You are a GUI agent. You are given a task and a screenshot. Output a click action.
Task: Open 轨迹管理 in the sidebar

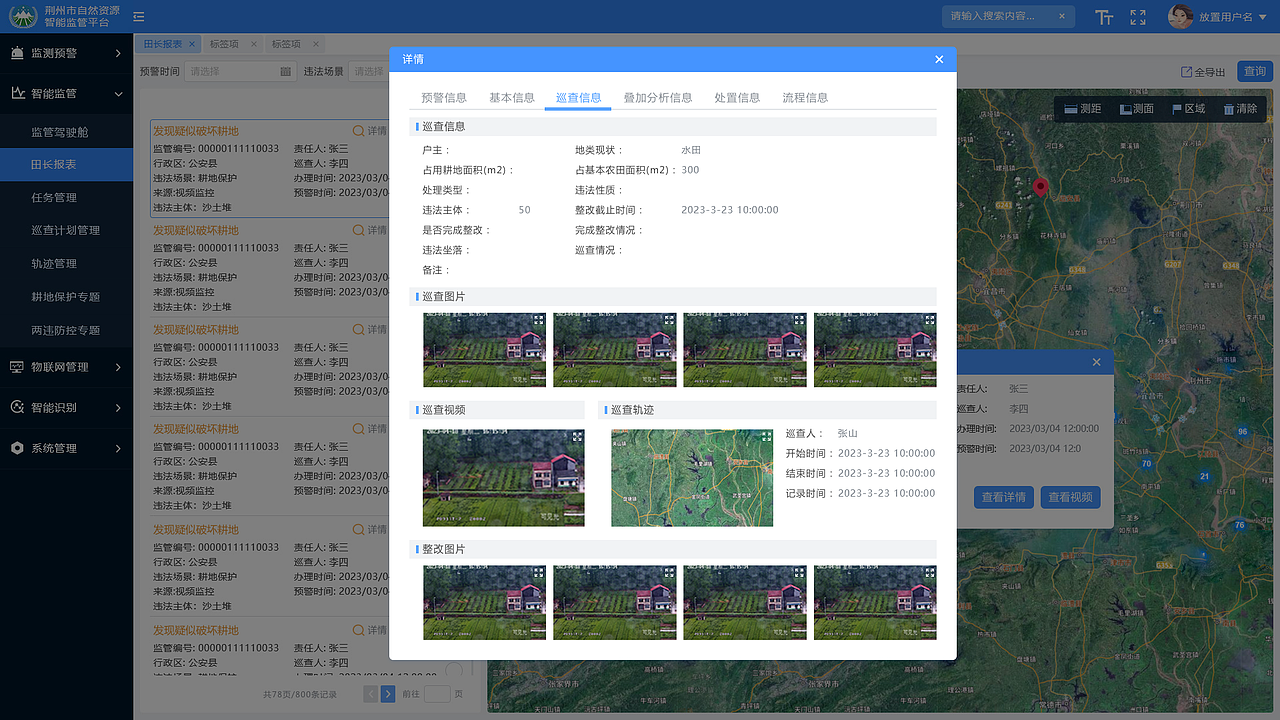coord(66,264)
